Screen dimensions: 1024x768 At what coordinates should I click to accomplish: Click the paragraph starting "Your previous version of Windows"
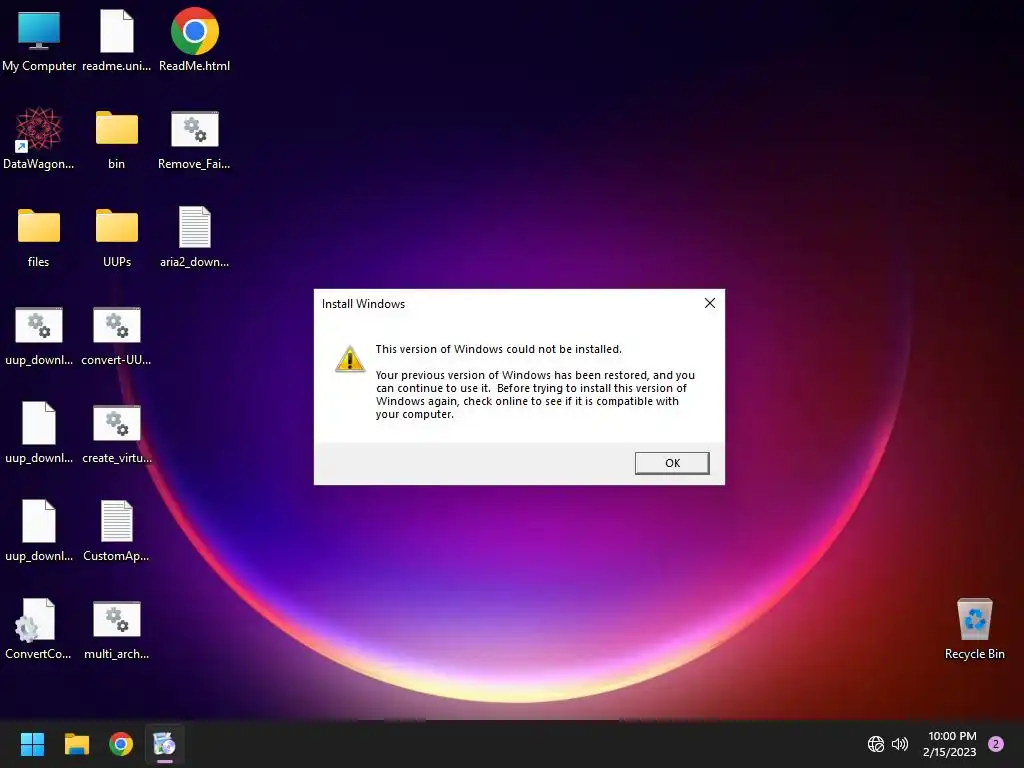pyautogui.click(x=535, y=394)
